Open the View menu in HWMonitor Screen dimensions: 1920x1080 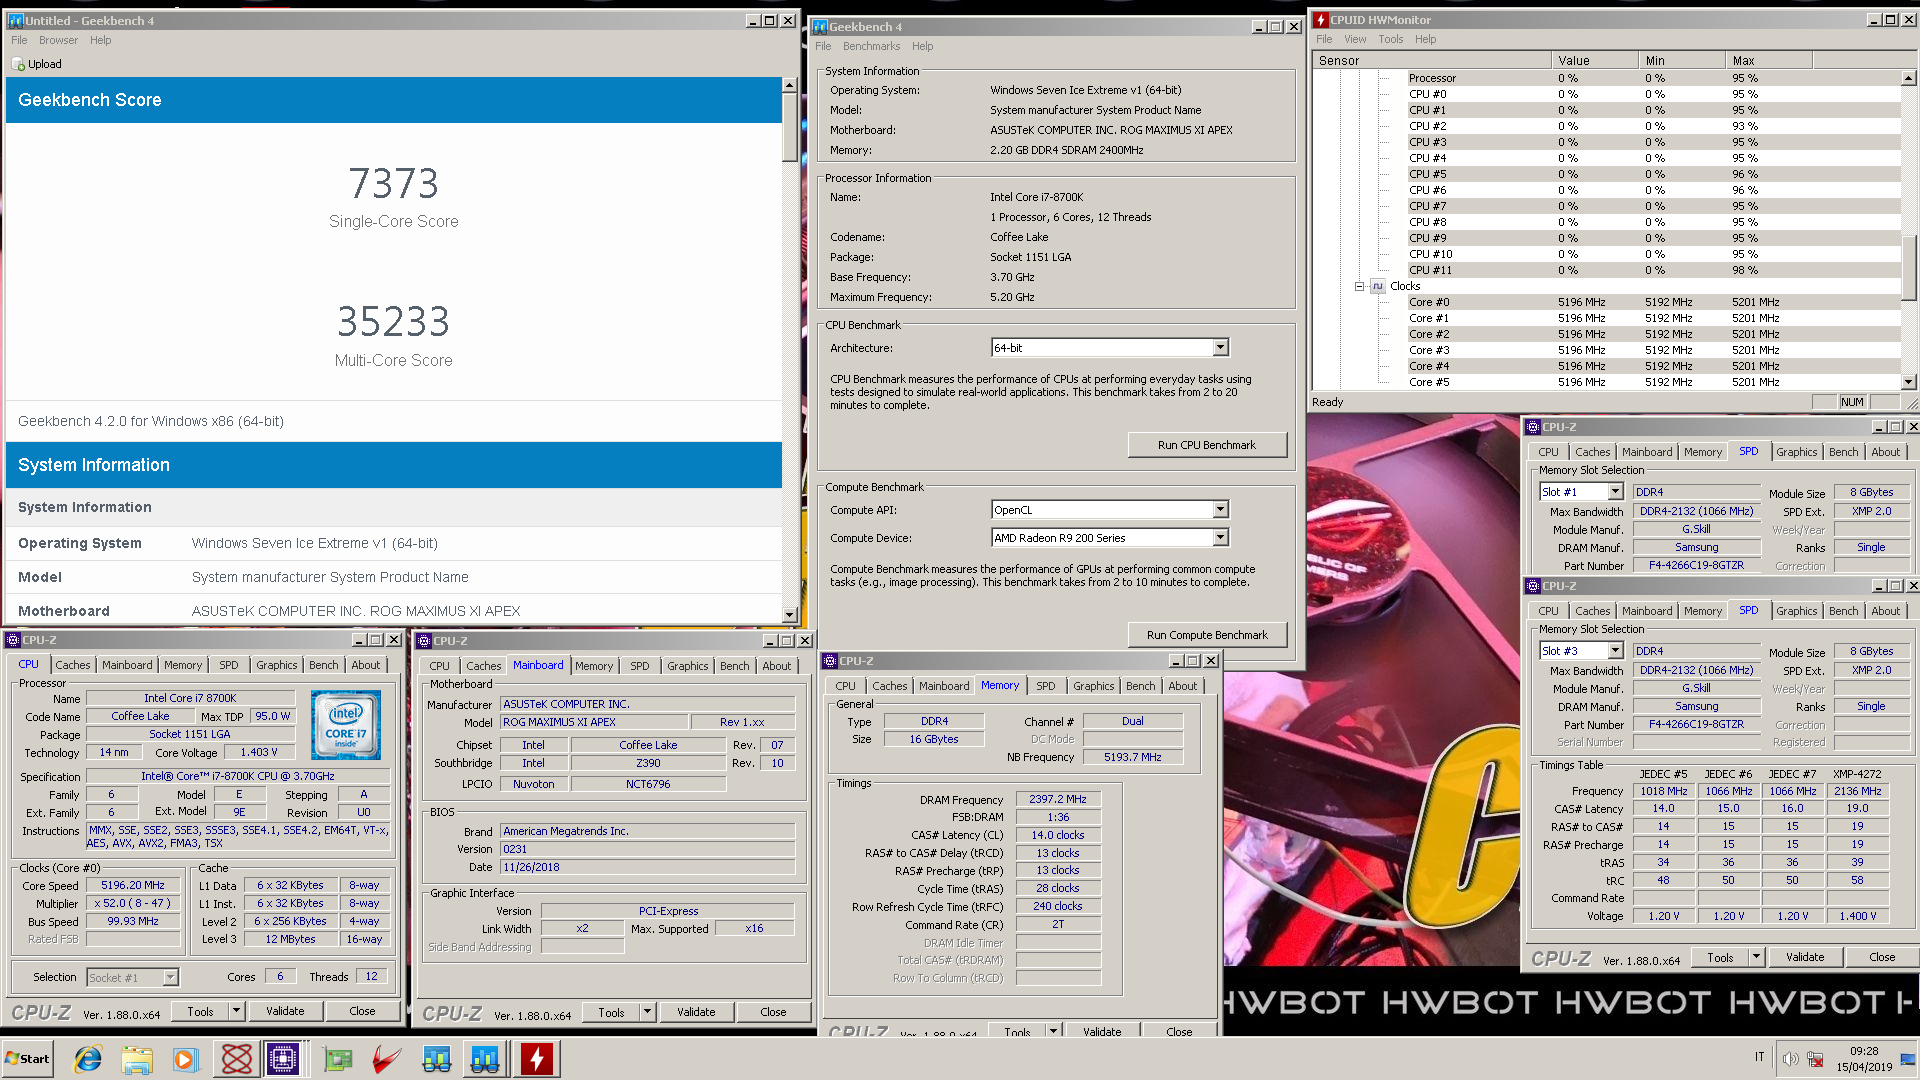[x=1355, y=40]
